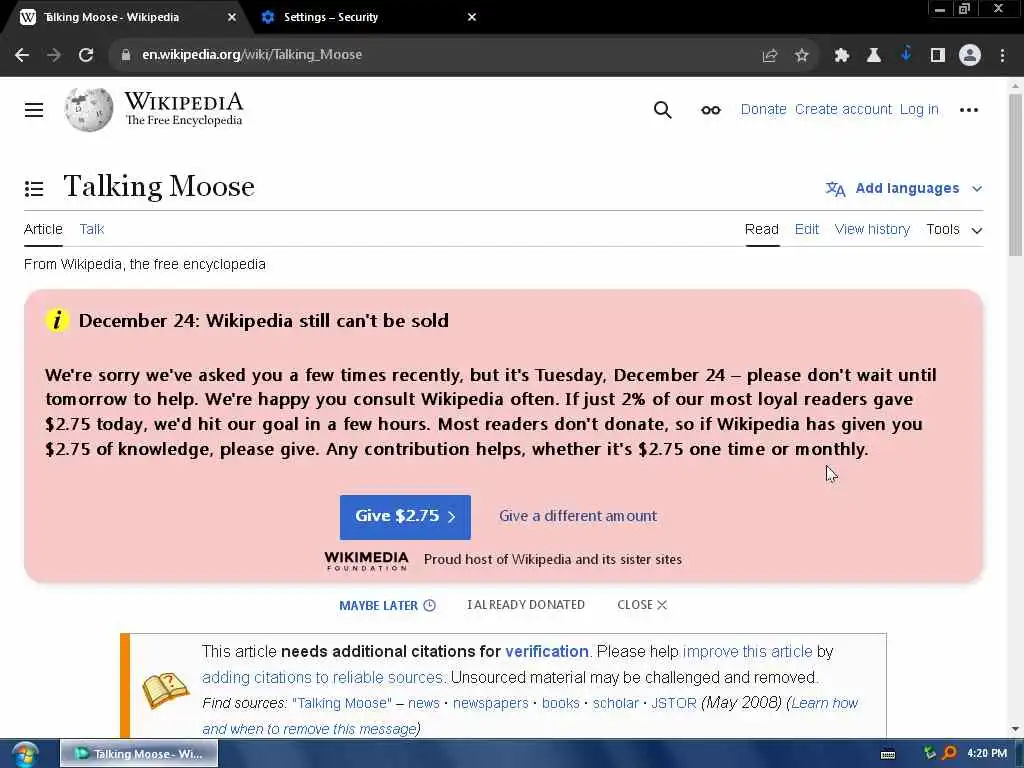The image size is (1024, 768).
Task: Close the Talking Moose browser tab
Action: [232, 17]
